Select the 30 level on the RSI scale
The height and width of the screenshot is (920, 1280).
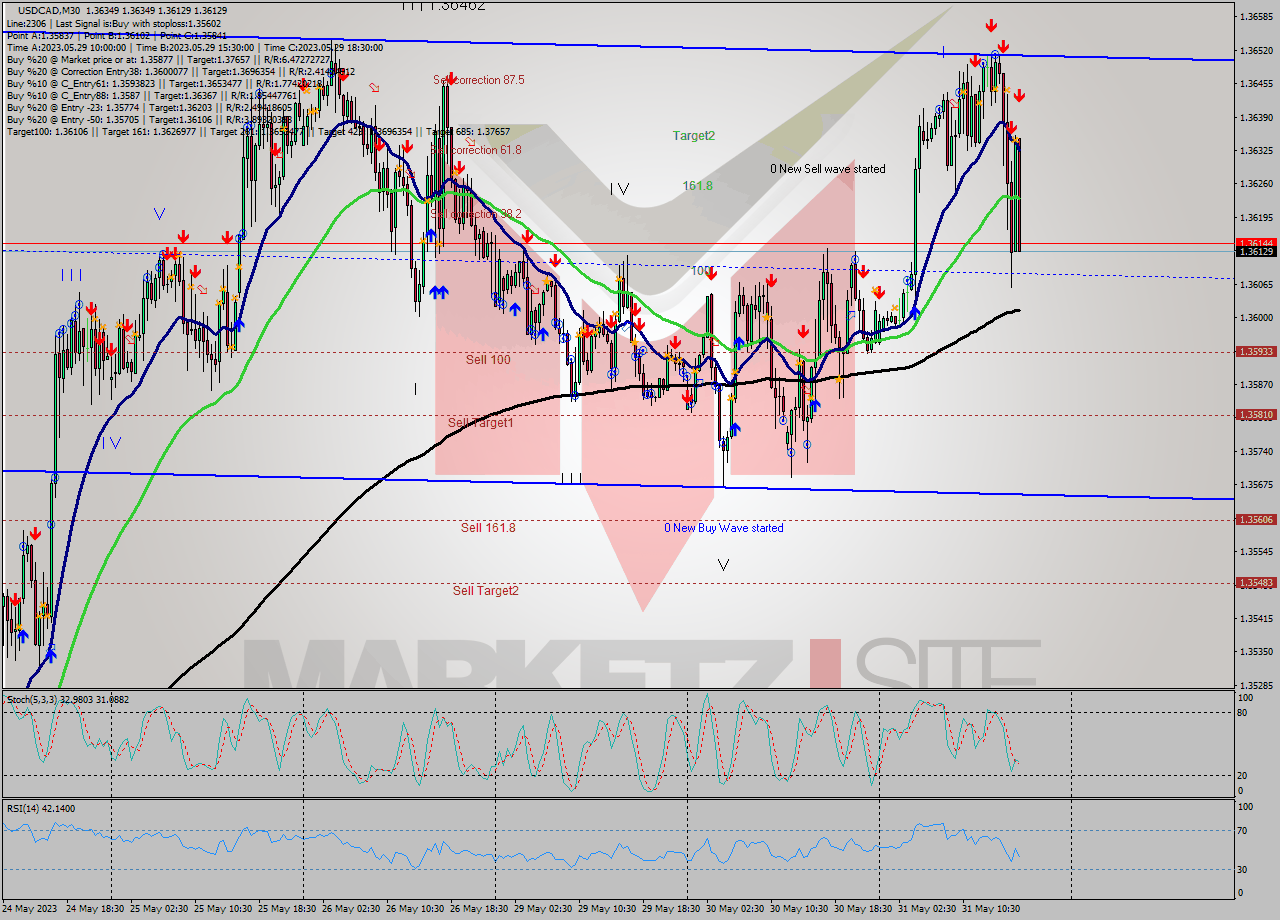tap(1243, 869)
